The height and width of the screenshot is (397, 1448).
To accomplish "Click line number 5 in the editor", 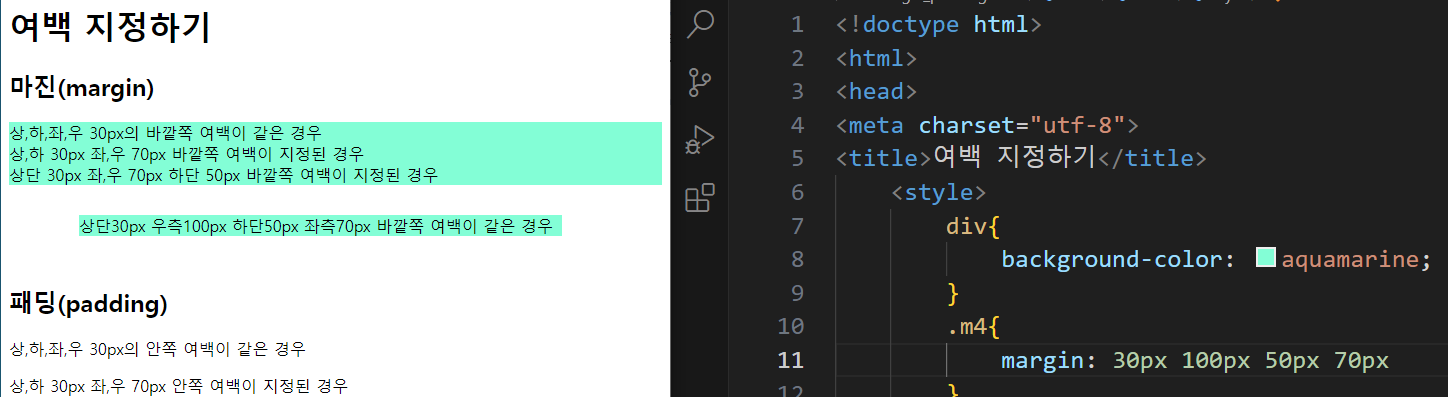I will coord(797,158).
